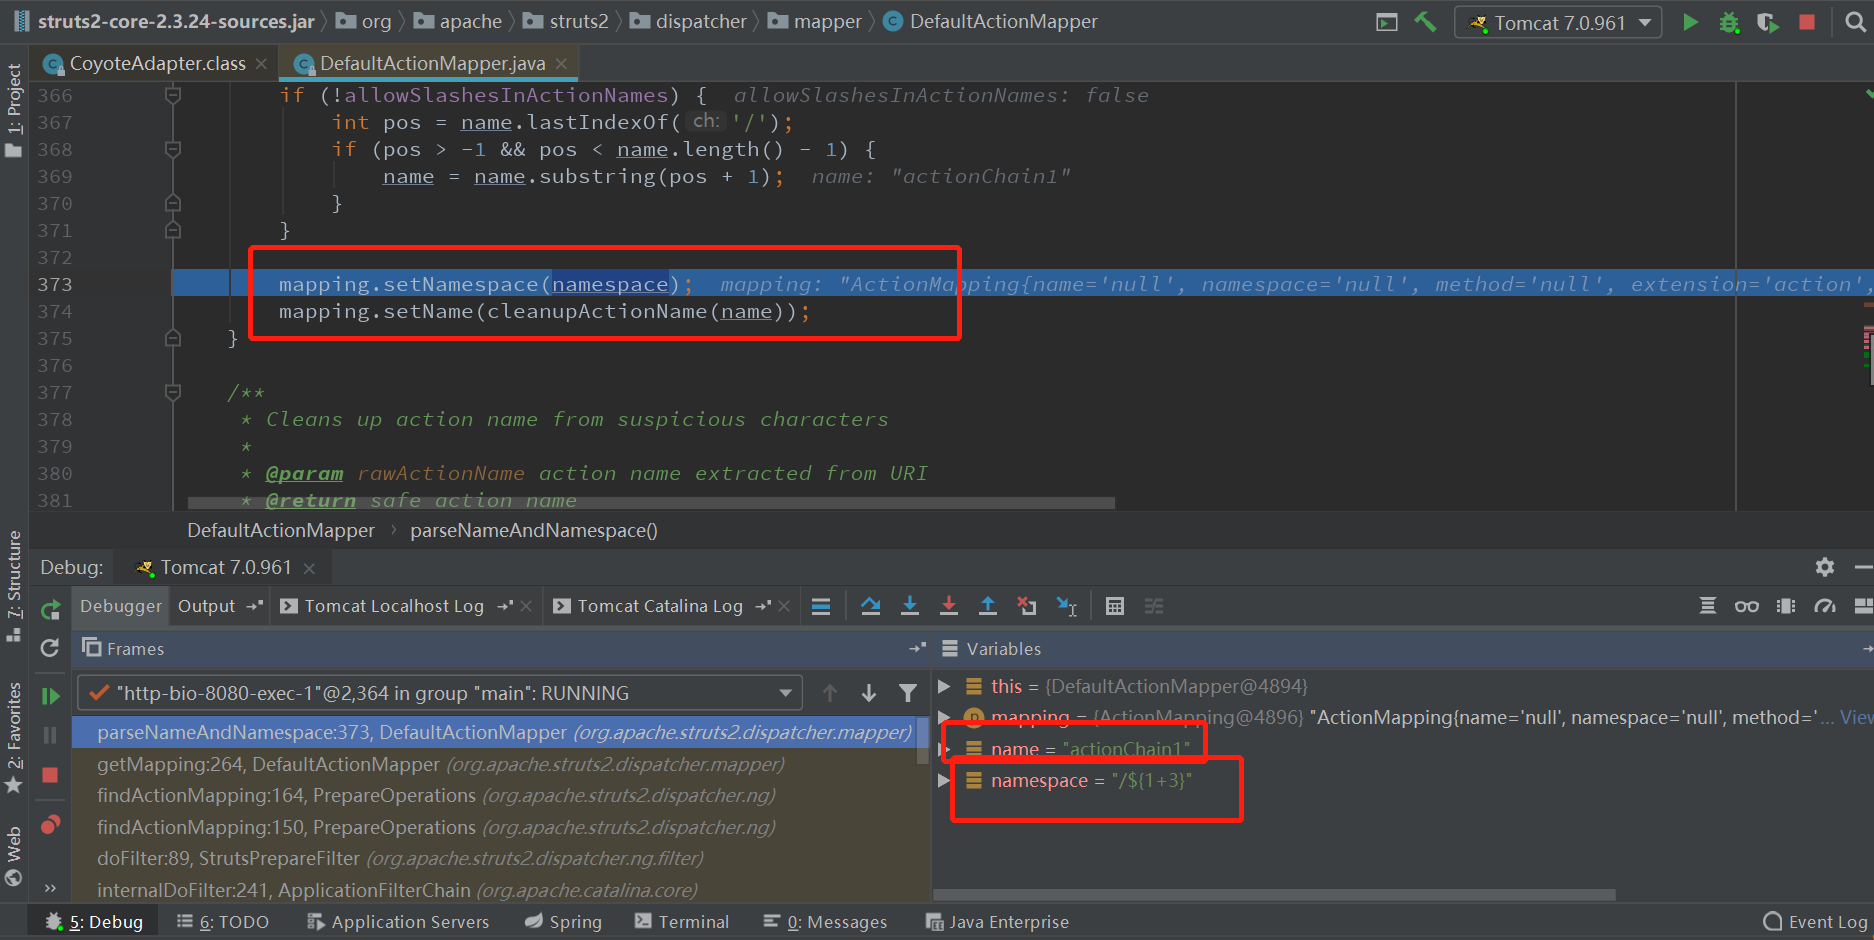Click the Pause Program icon in the debug sidebar
The width and height of the screenshot is (1874, 940).
click(50, 735)
